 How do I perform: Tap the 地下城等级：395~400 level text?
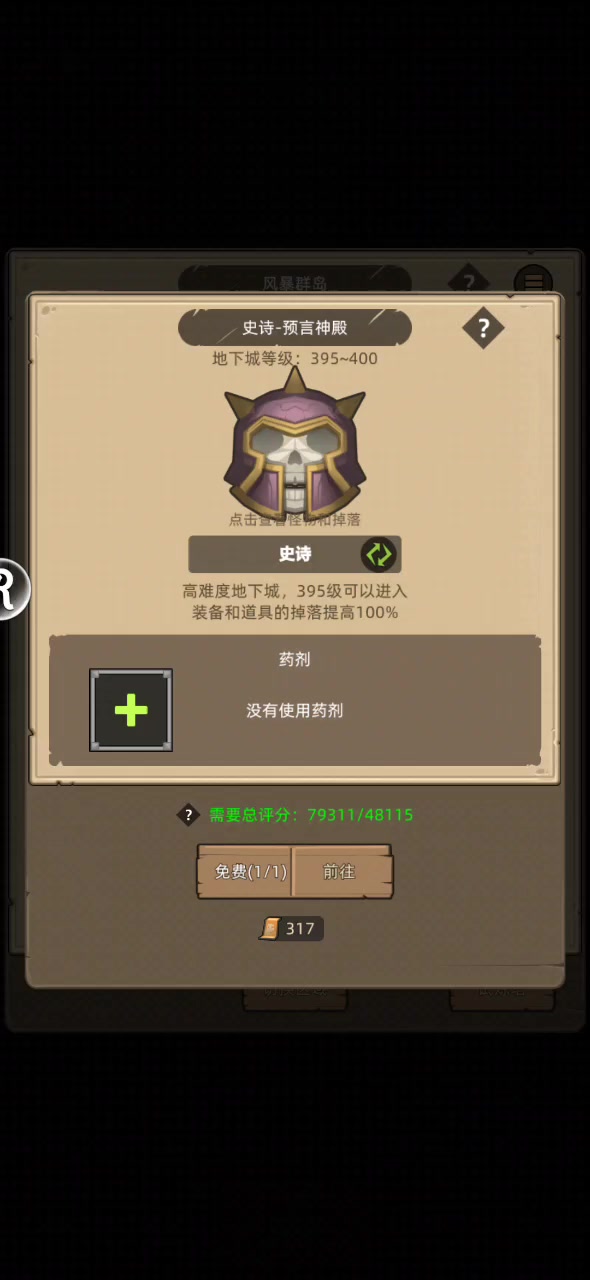(295, 358)
